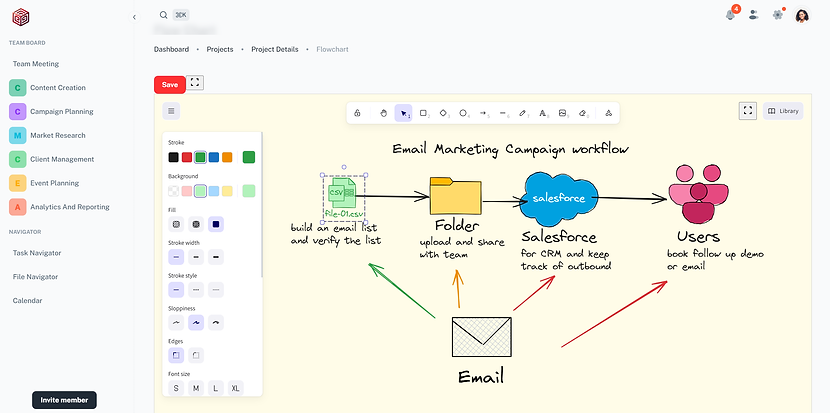Image resolution: width=830 pixels, height=413 pixels.
Task: Toggle the canvas lock tool icon
Action: pos(357,113)
